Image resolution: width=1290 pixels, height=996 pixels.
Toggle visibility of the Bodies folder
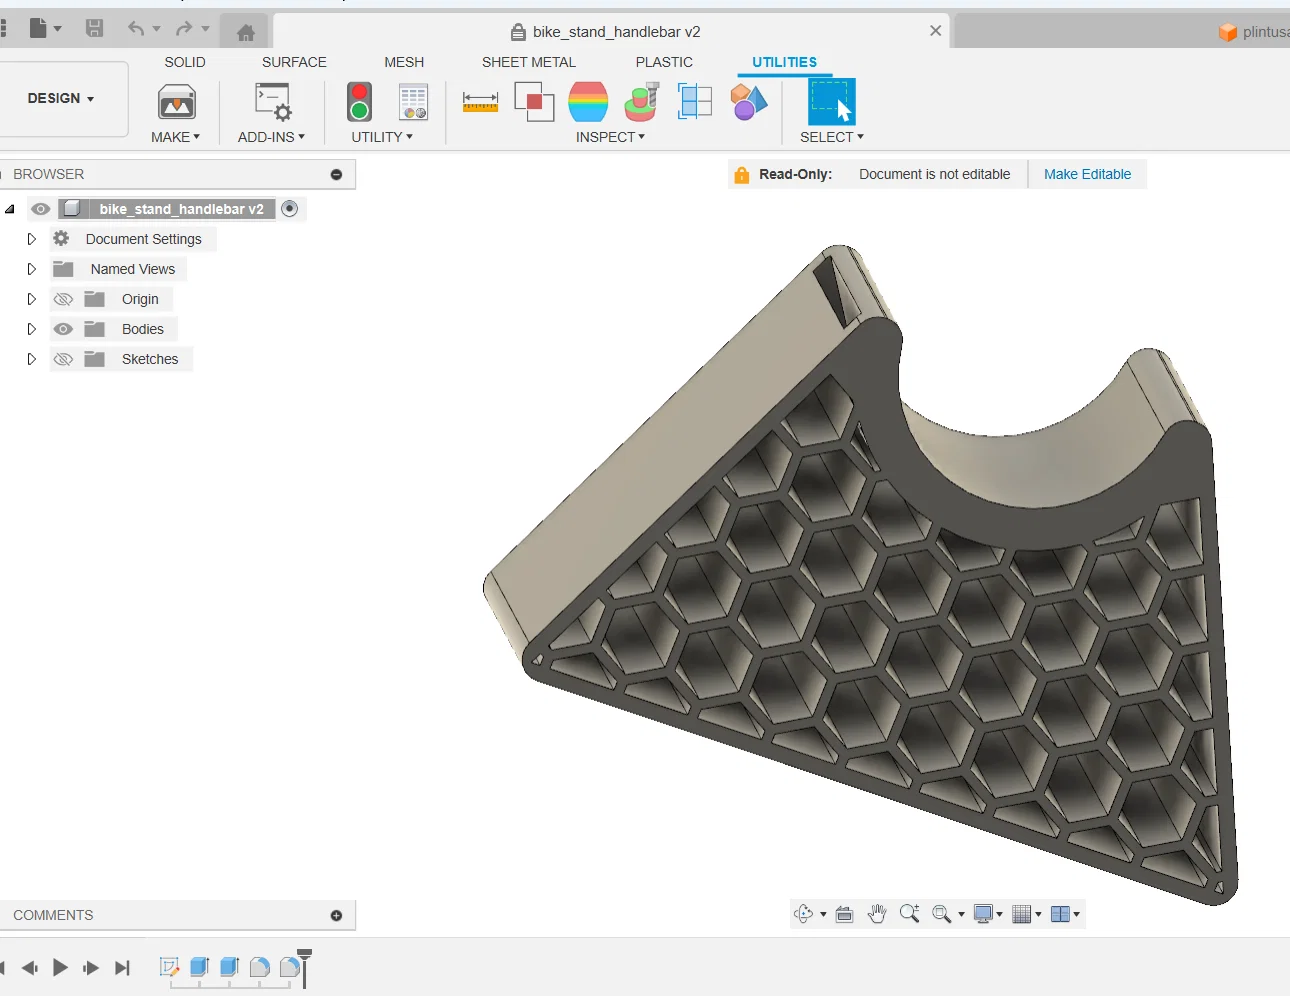click(x=63, y=329)
